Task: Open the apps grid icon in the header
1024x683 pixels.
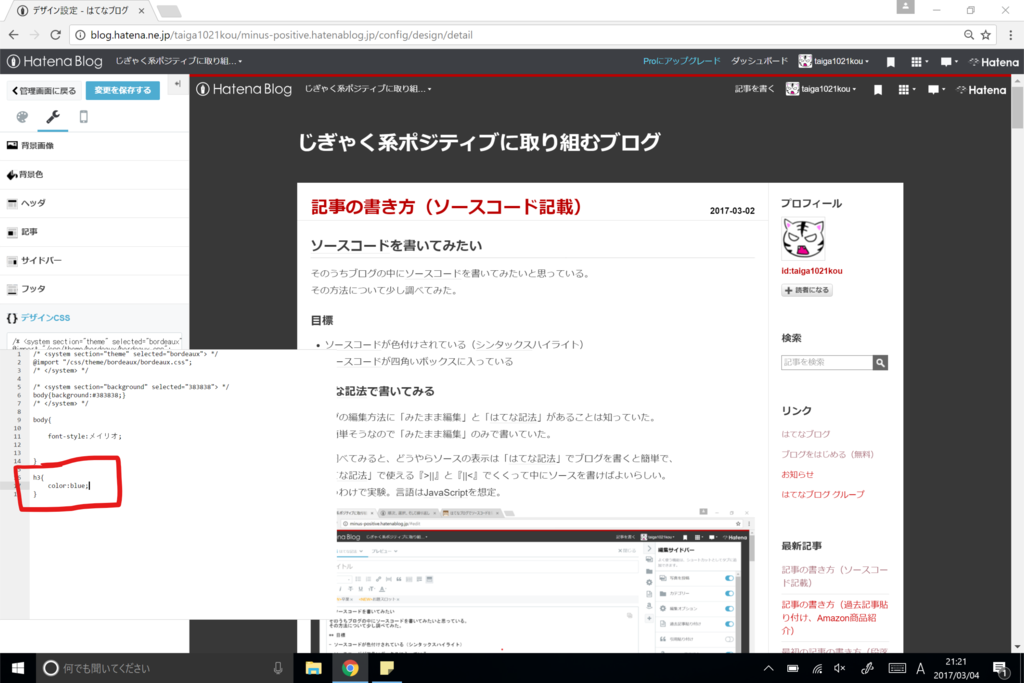Action: tap(917, 61)
